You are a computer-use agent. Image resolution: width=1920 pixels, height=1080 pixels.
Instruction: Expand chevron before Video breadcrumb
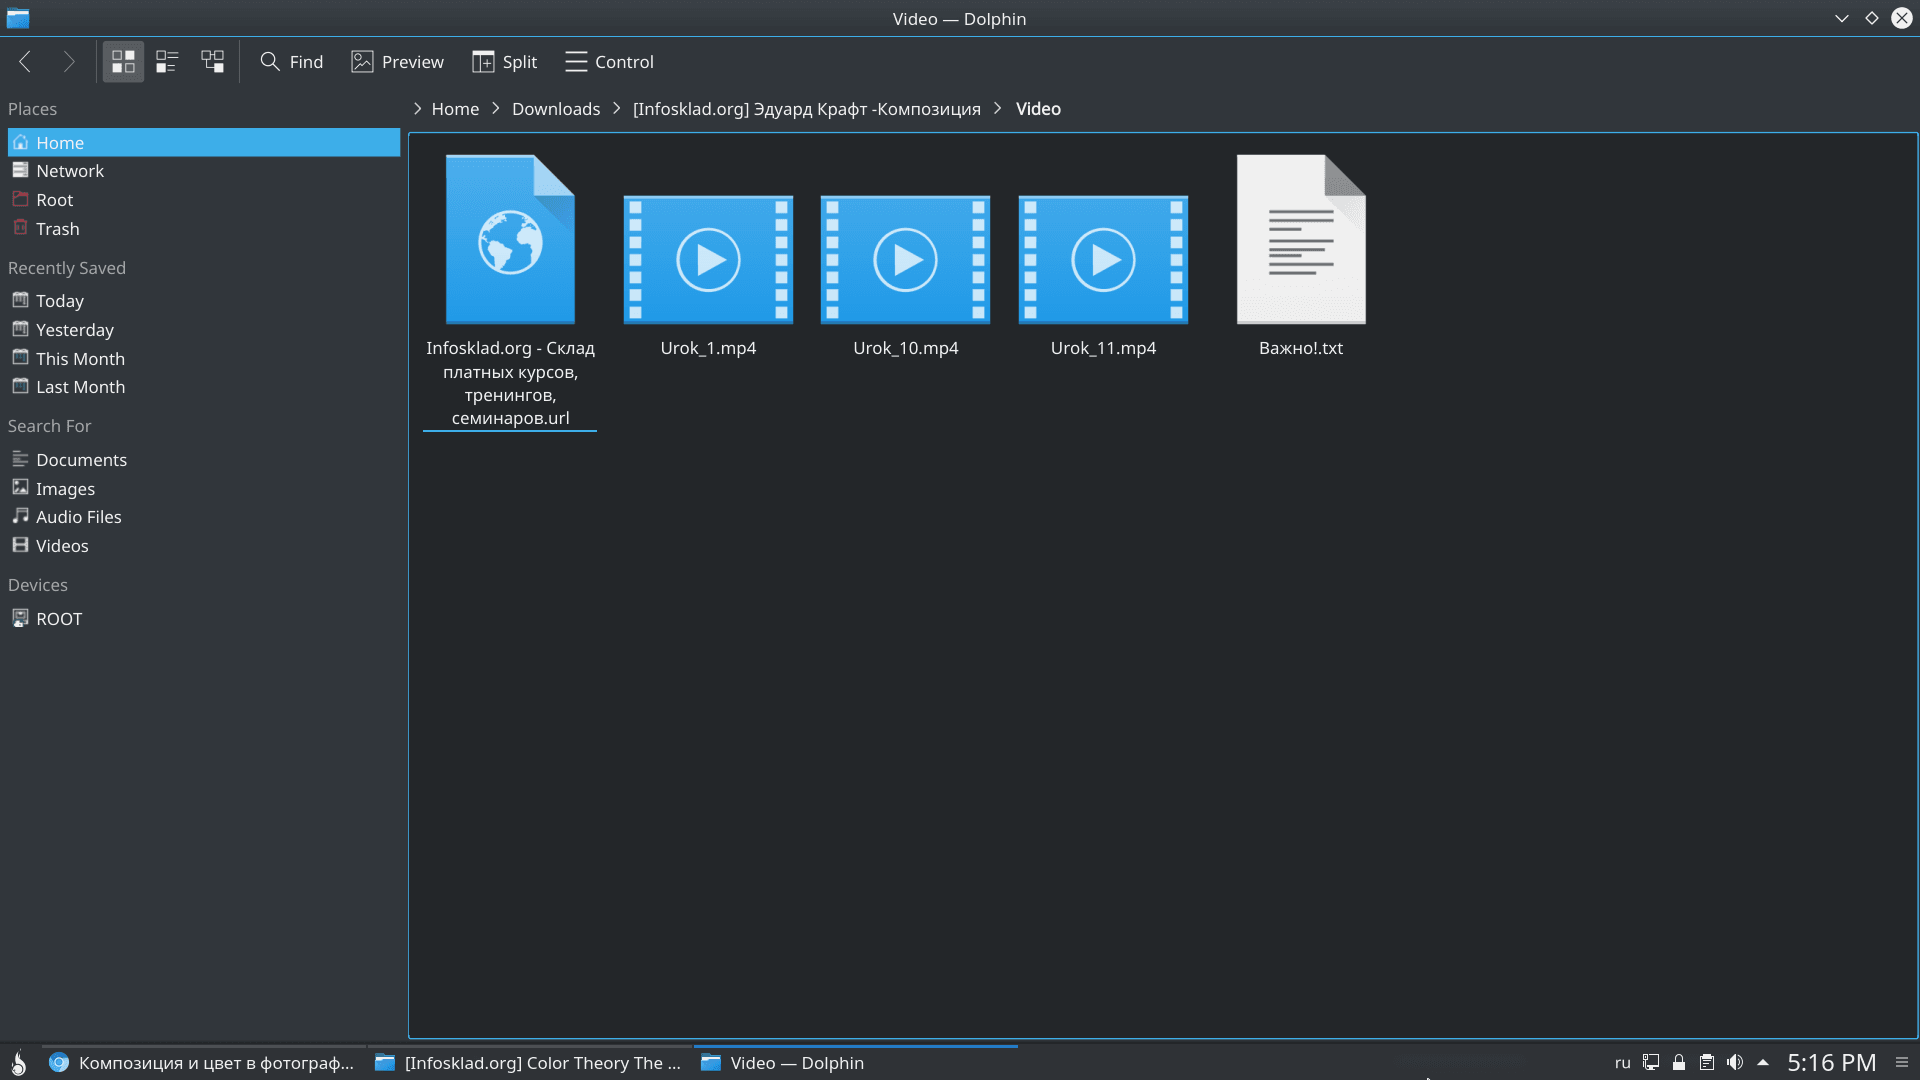pyautogui.click(x=998, y=109)
